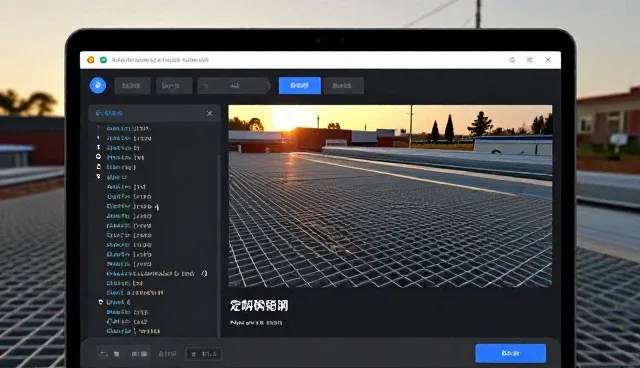Expand the lower tree group with arrow toggle
This screenshot has width=640, height=368.
pos(100,302)
